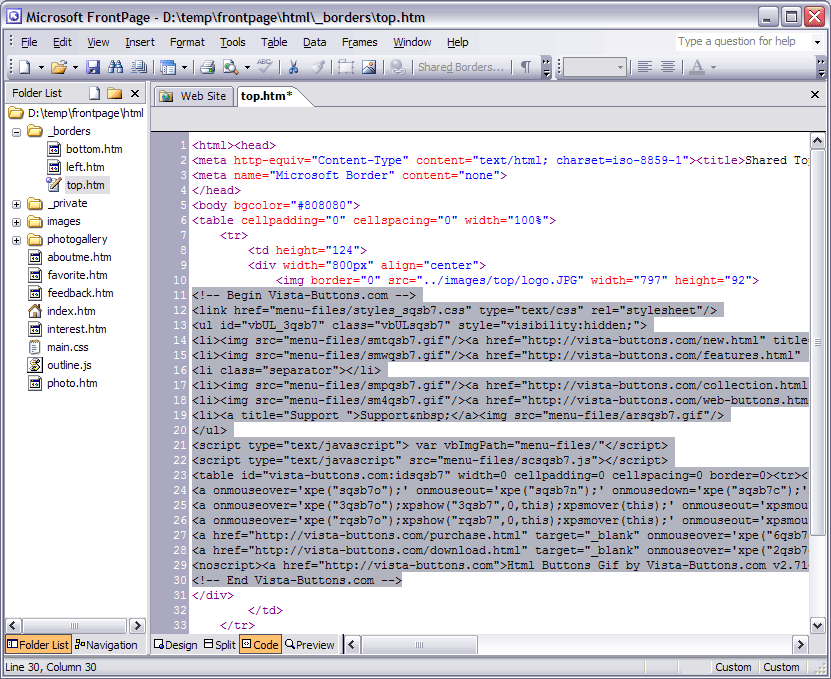This screenshot has width=831, height=679.
Task: Click the Draw Layer toolbar icon
Action: click(x=346, y=67)
